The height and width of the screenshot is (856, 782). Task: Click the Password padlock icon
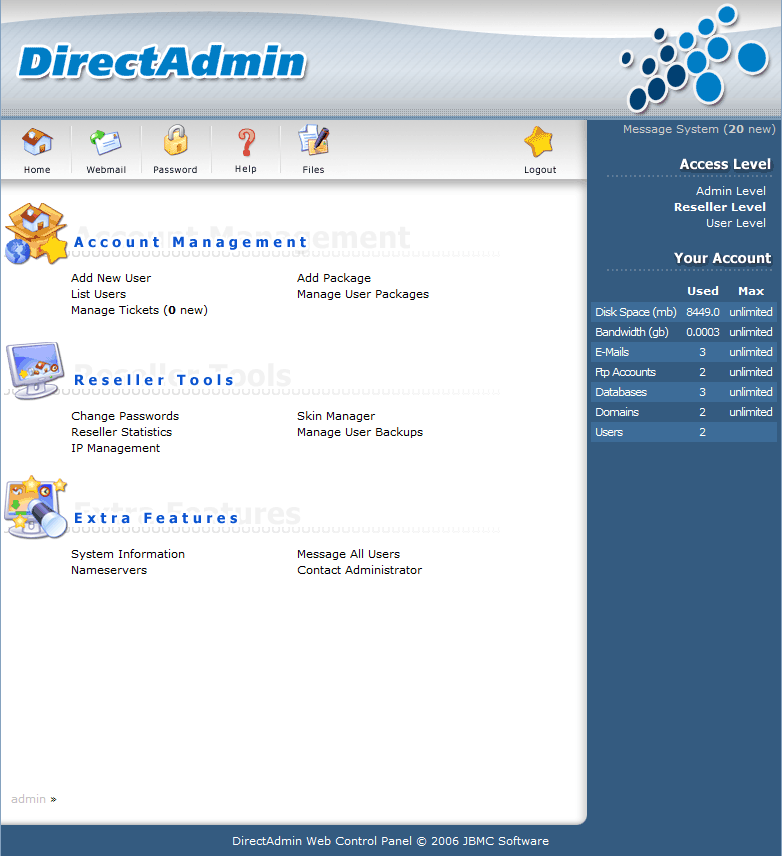175,140
